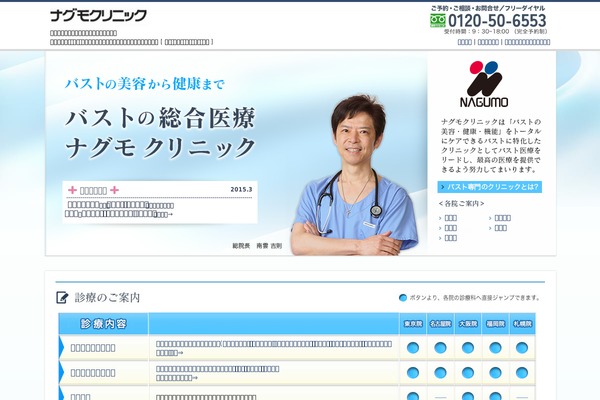Select the 福岡院 dot in the second treatment row
The height and width of the screenshot is (400, 600).
[x=495, y=372]
